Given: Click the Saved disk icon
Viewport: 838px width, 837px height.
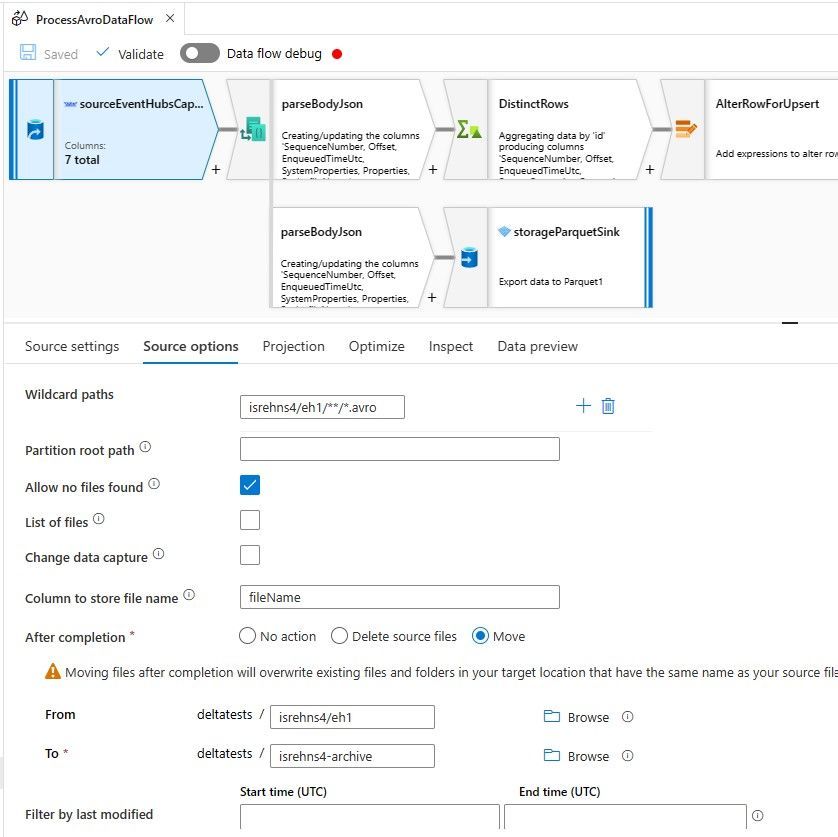Looking at the screenshot, I should click(28, 52).
